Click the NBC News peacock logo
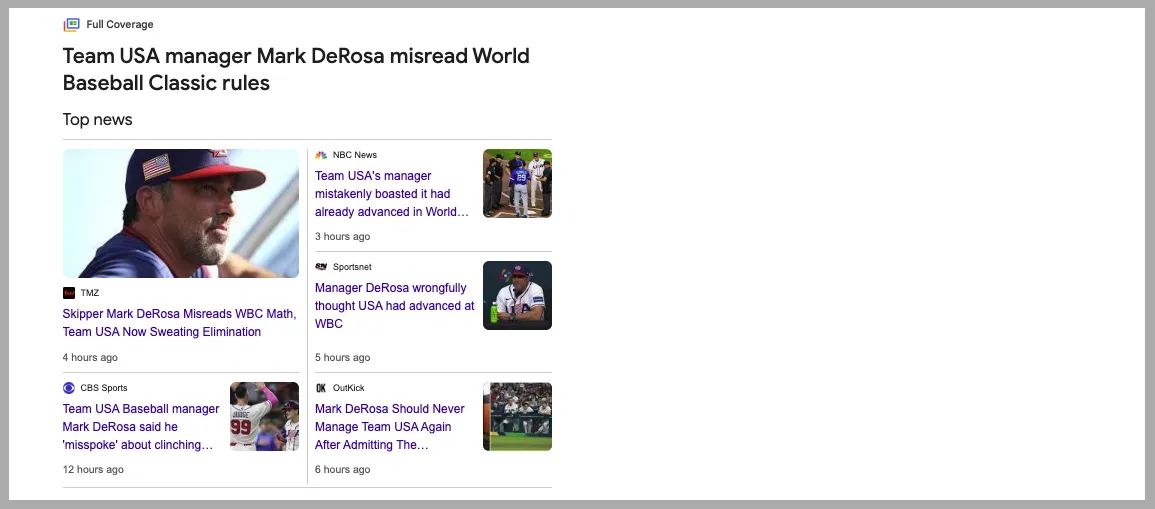 [x=321, y=155]
